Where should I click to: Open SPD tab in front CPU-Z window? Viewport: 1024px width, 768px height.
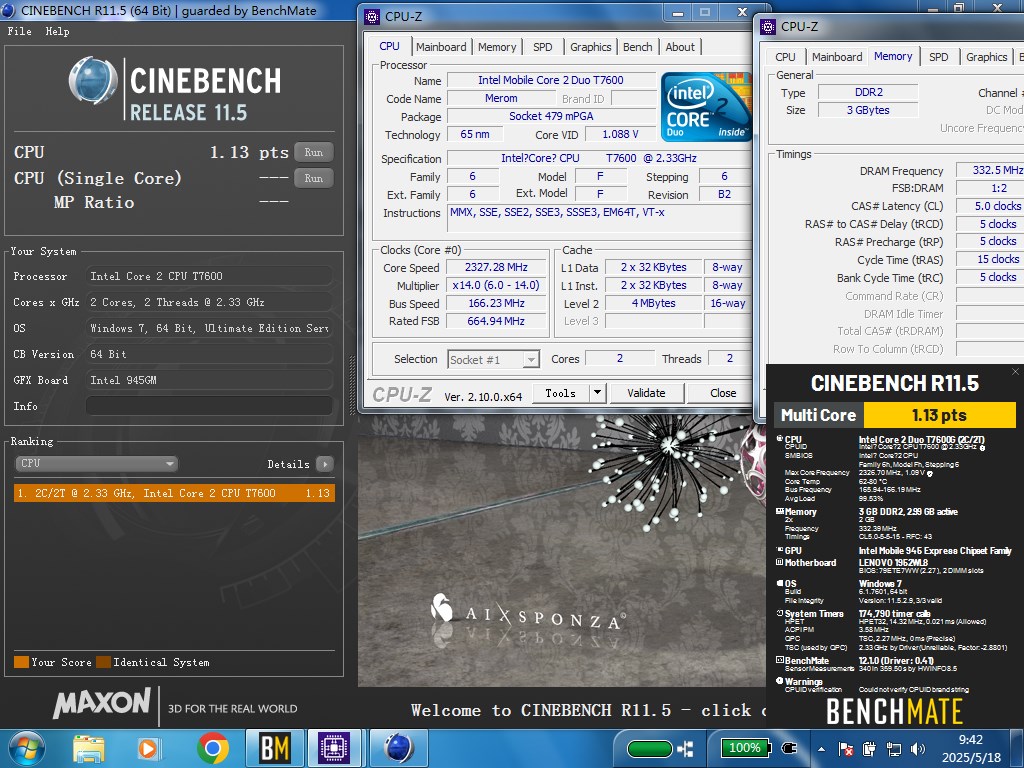tap(543, 47)
